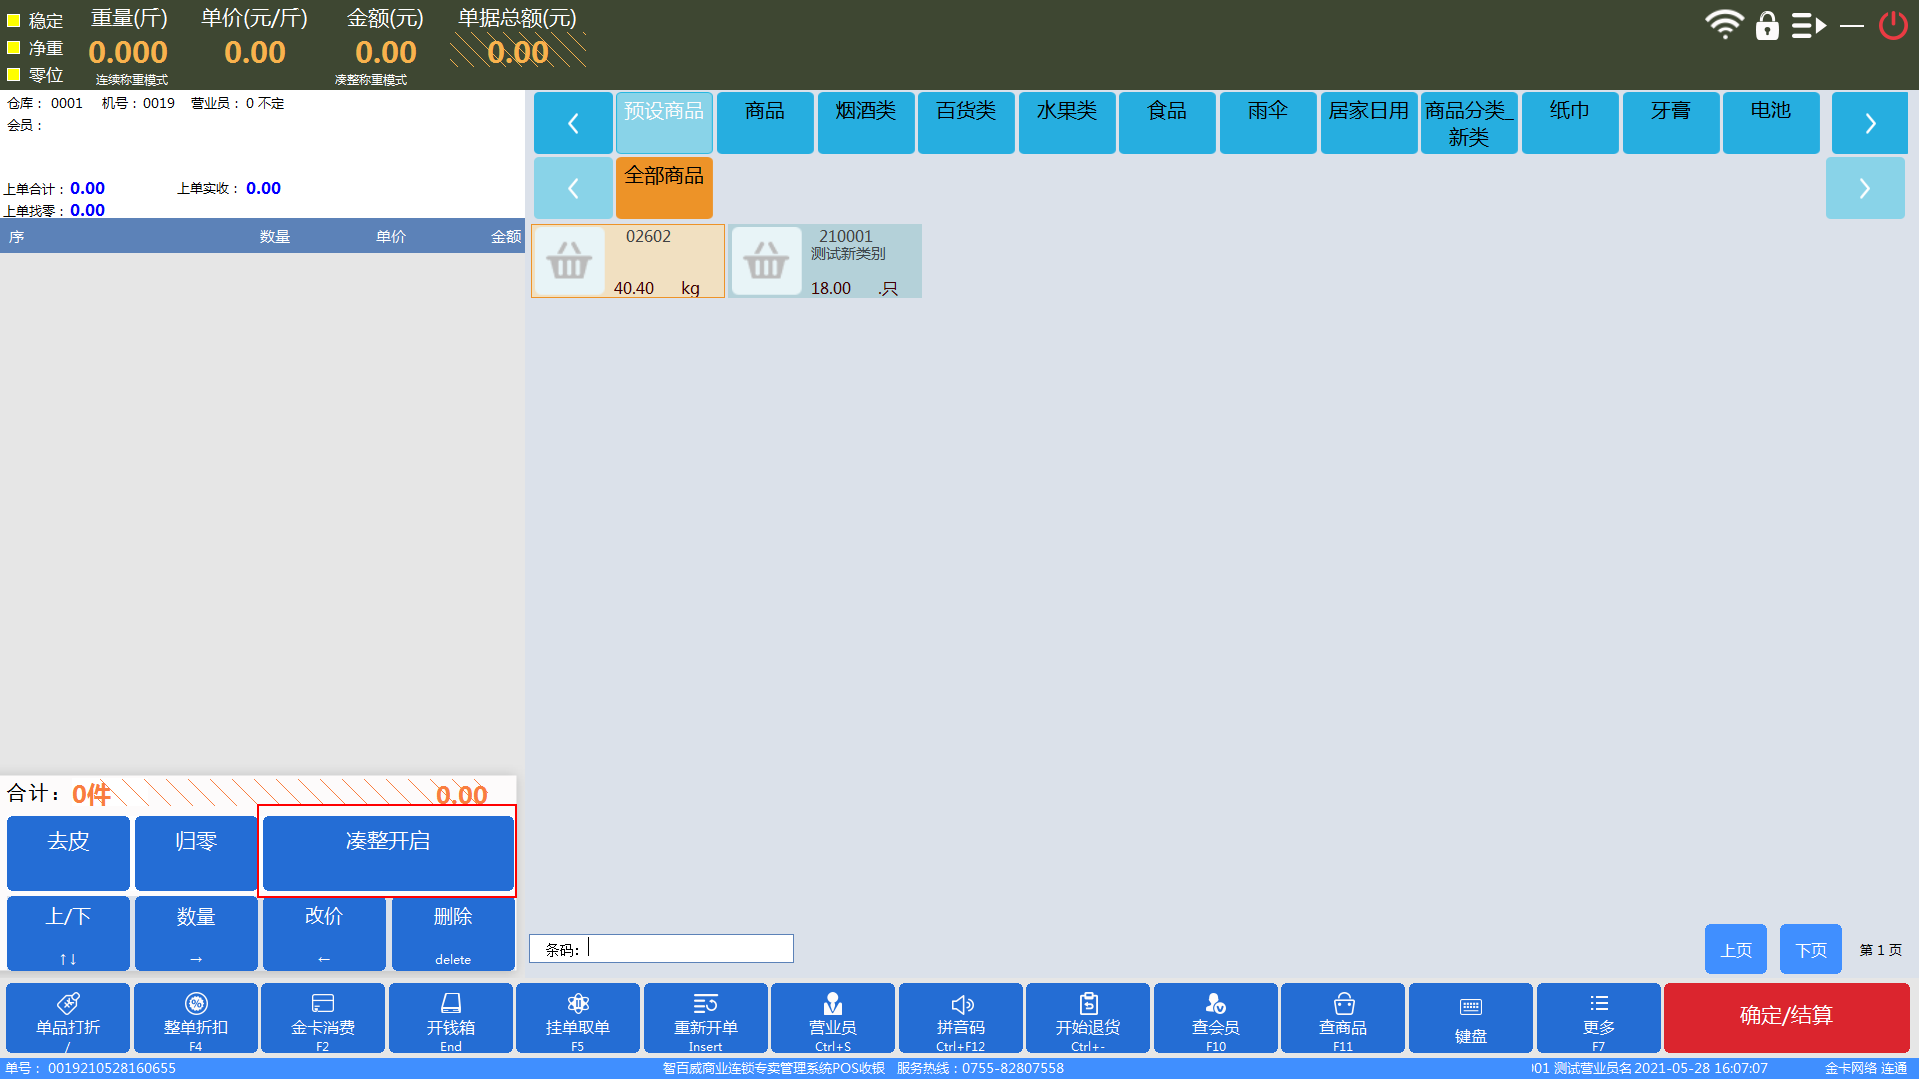
Task: Click the hotline 0755-82807558 text
Action: (x=1013, y=1068)
